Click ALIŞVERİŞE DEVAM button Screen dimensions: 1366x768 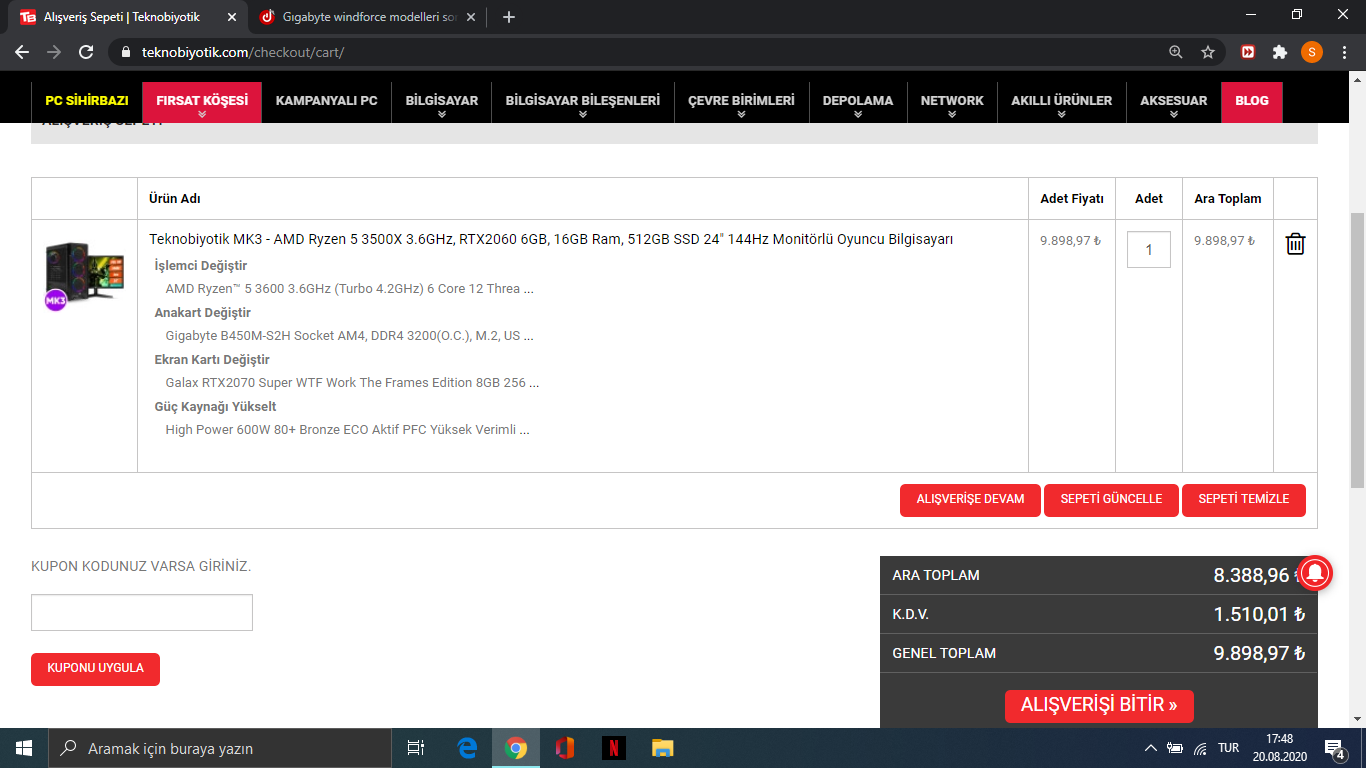(970, 499)
